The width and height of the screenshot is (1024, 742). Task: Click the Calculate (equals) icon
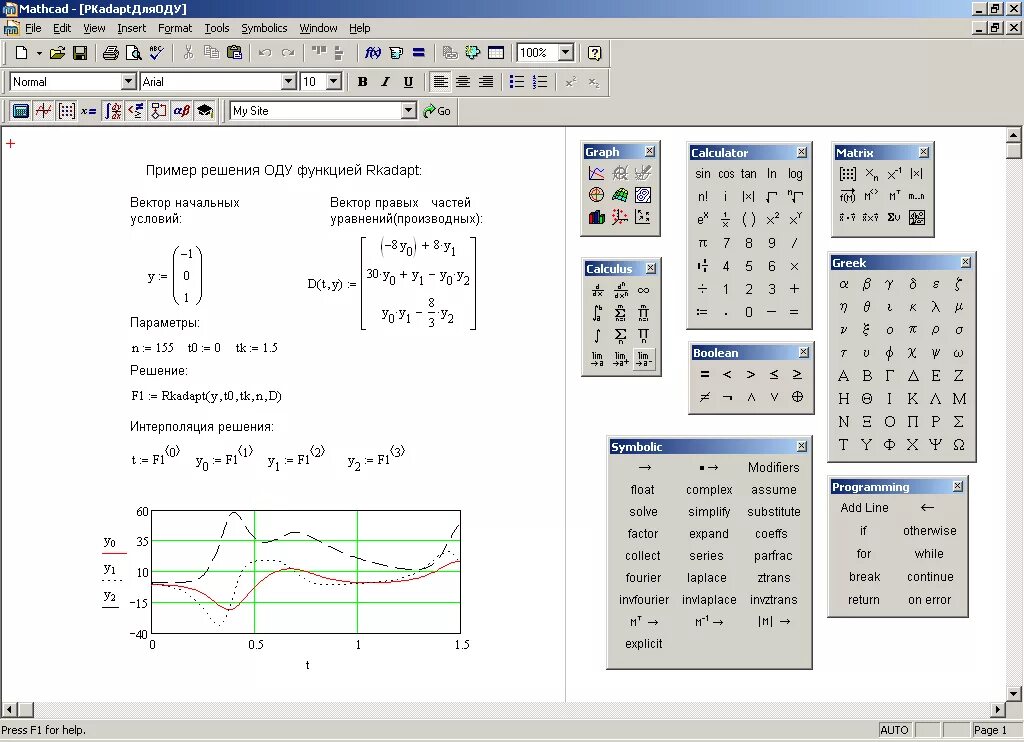[419, 53]
